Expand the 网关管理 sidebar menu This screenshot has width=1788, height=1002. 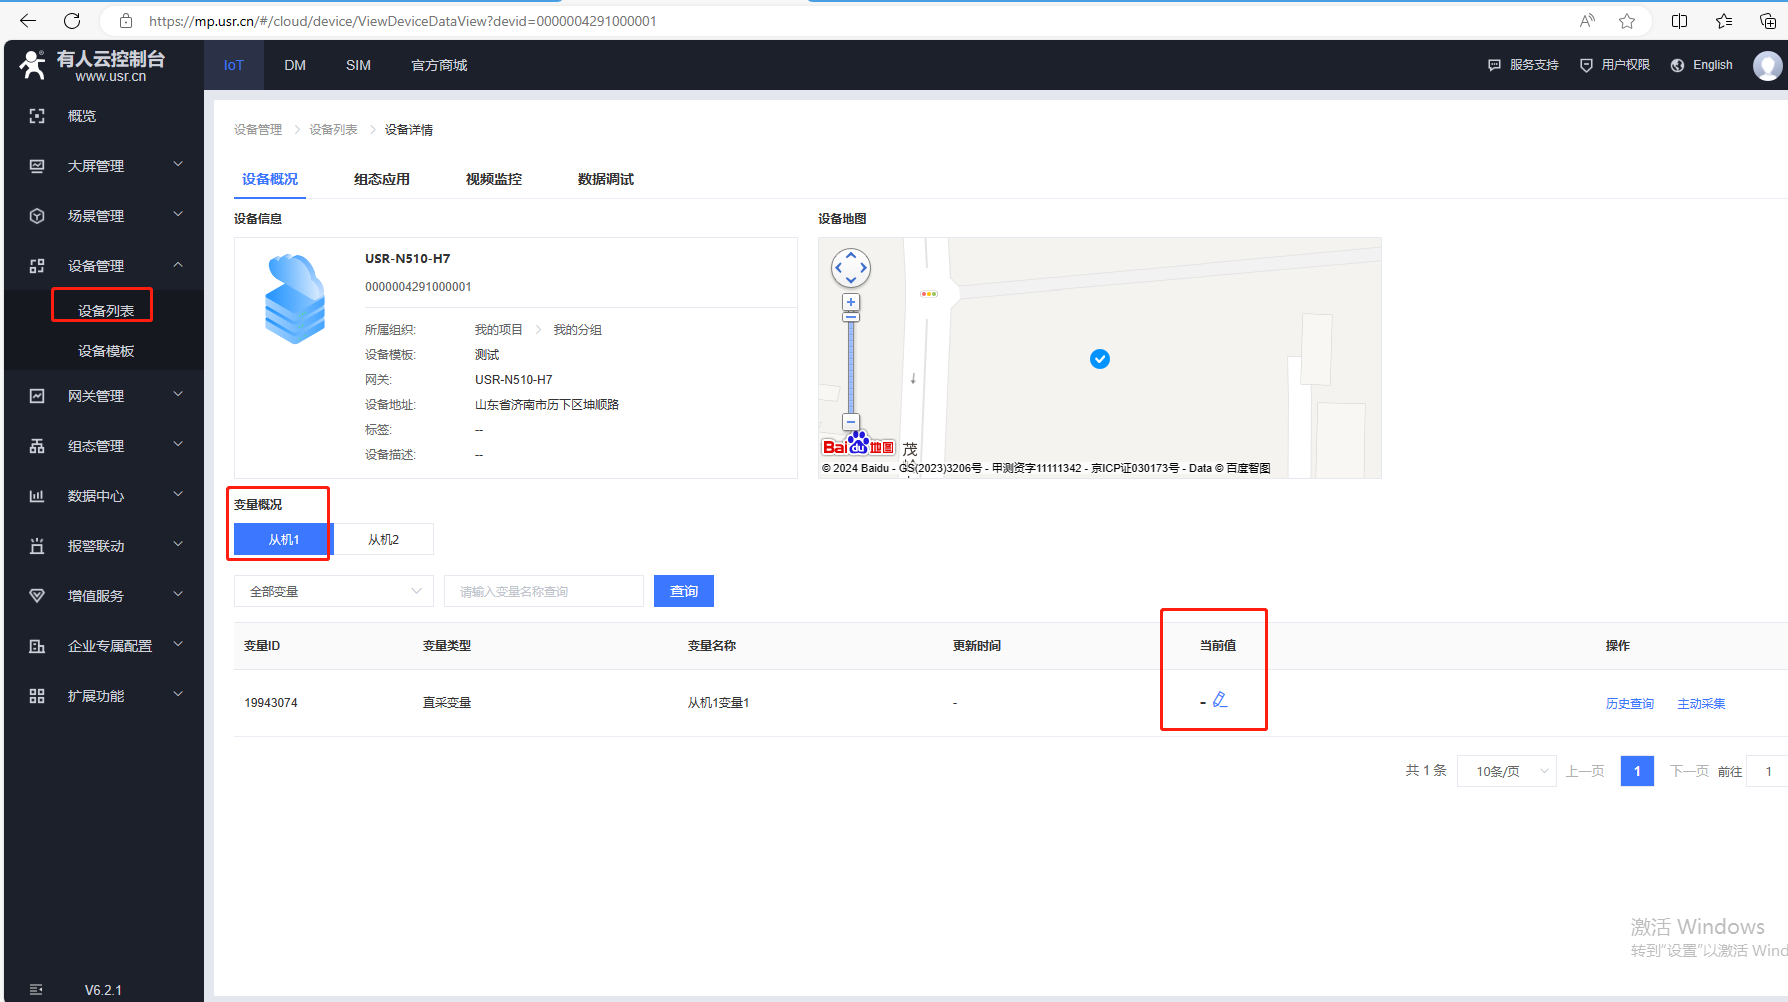(x=105, y=396)
